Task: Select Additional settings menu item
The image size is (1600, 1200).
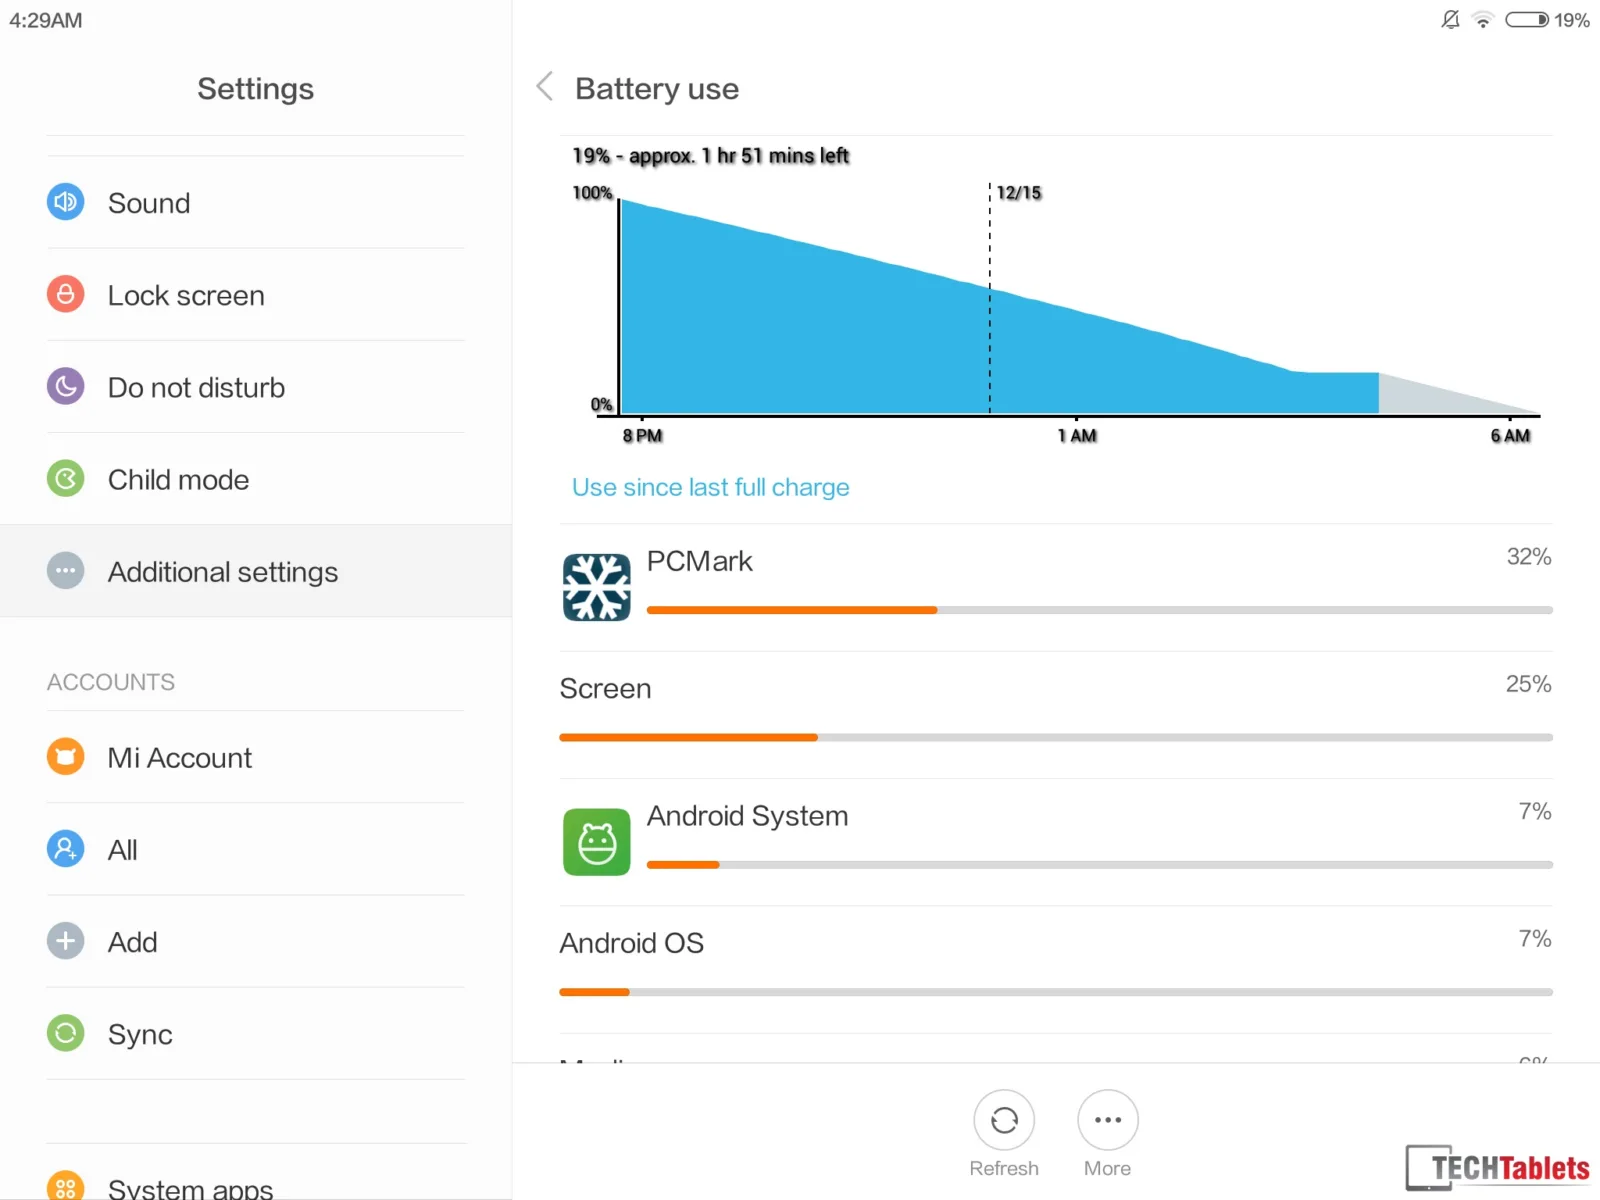Action: (x=256, y=571)
